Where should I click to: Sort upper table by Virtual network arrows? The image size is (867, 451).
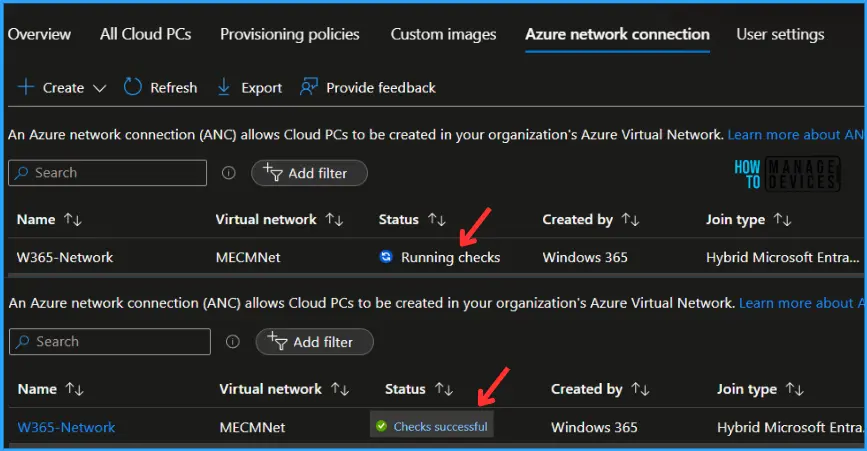[x=334, y=219]
